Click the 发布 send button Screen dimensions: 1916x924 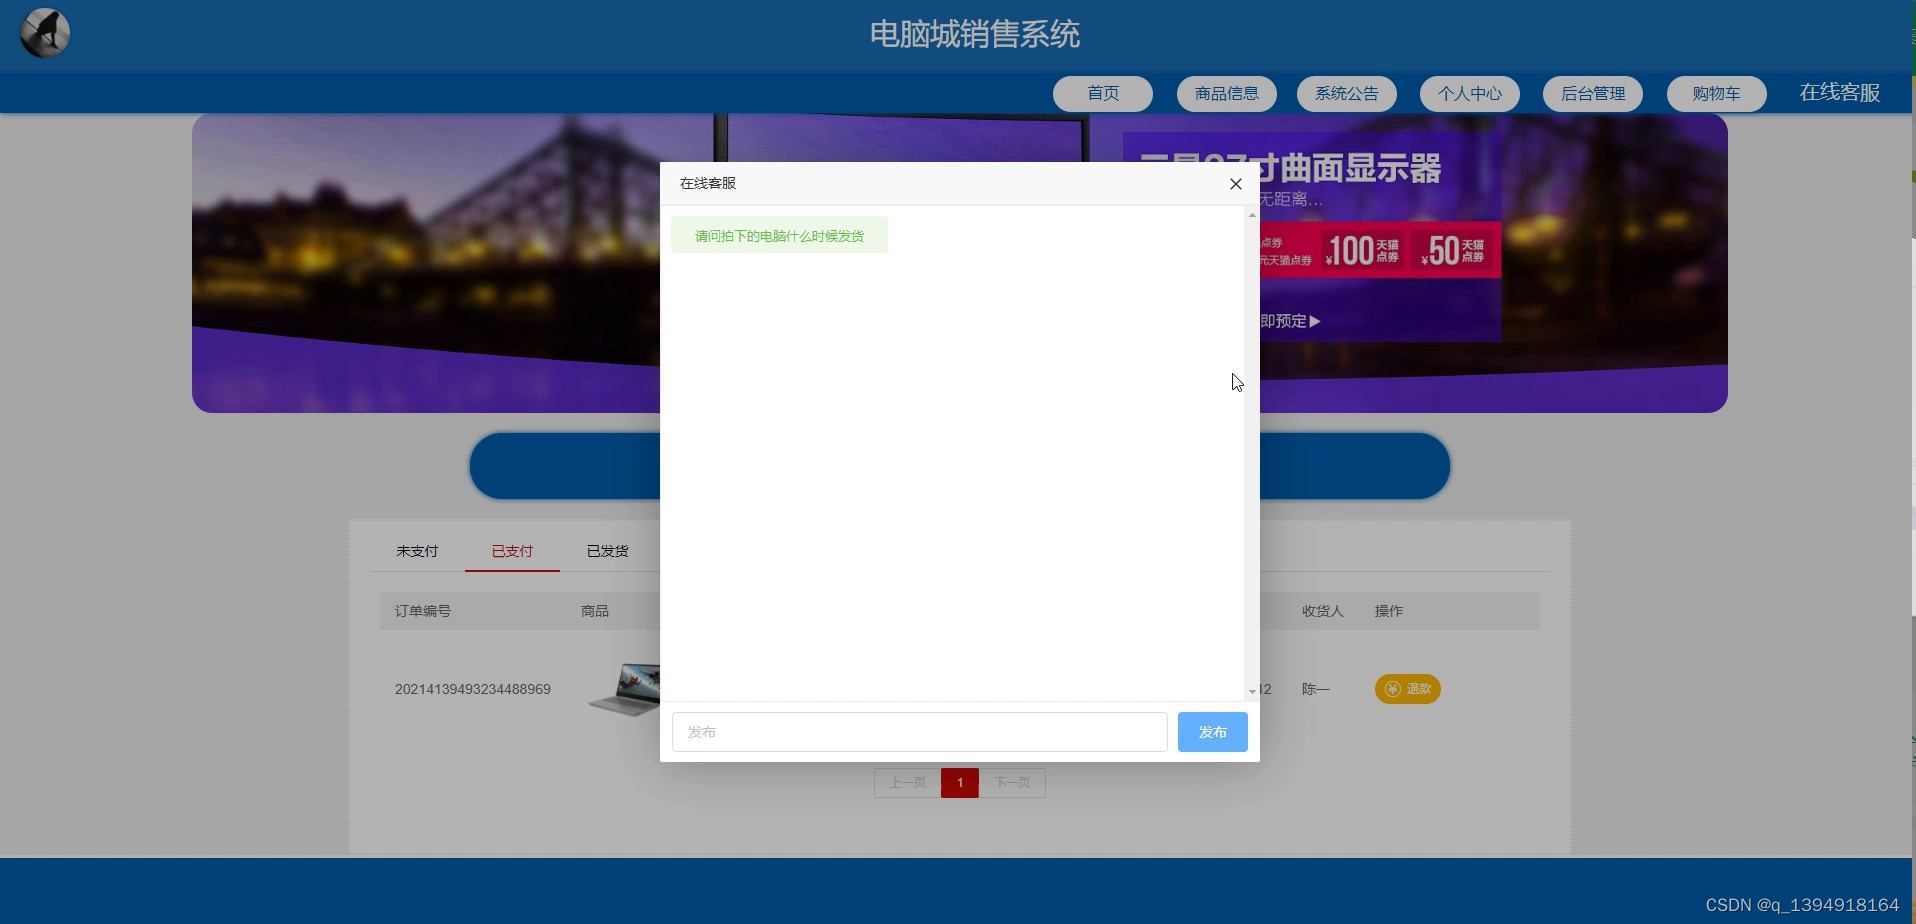1212,732
